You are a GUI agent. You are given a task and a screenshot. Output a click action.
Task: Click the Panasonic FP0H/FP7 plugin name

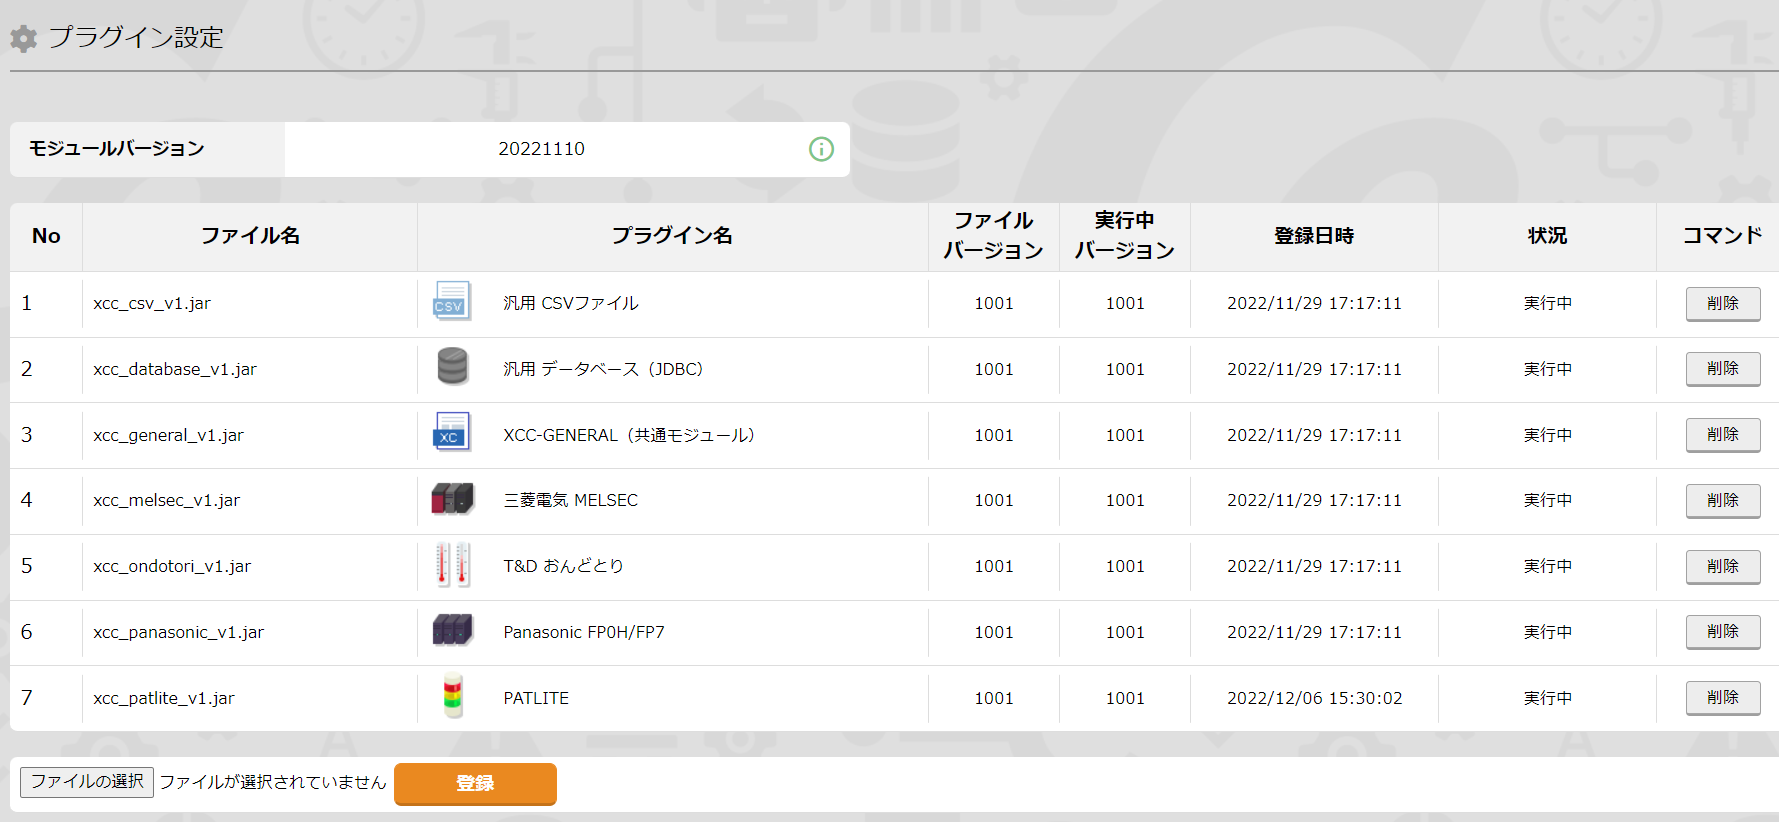click(x=584, y=632)
